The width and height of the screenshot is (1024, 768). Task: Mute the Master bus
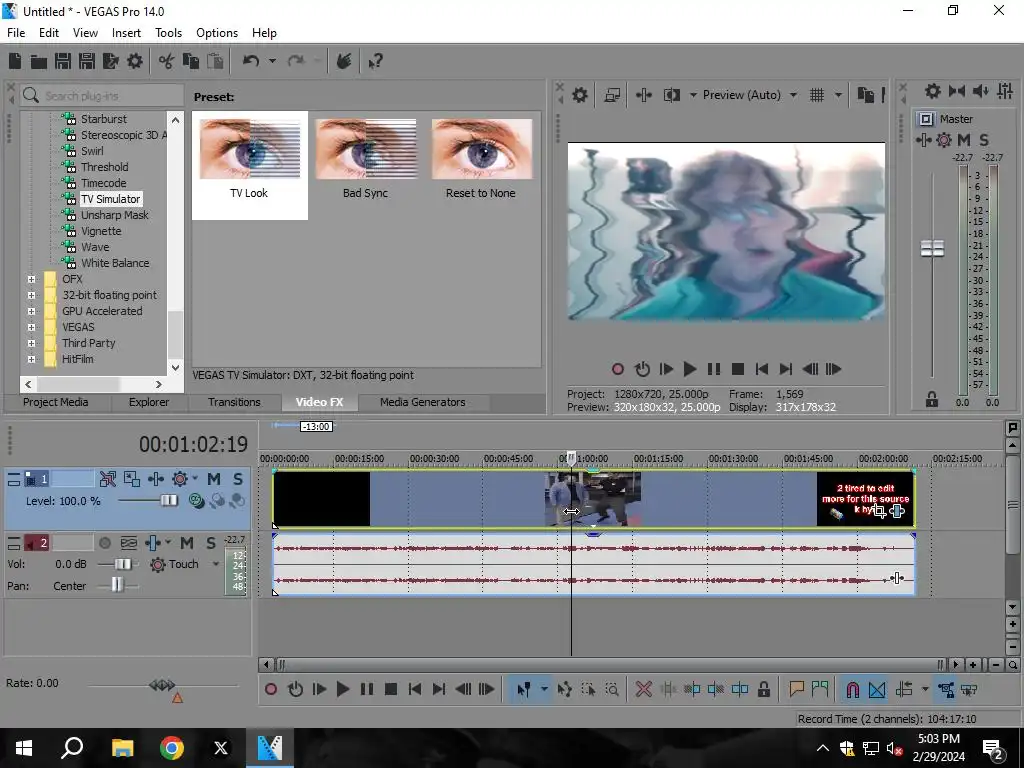pos(964,140)
